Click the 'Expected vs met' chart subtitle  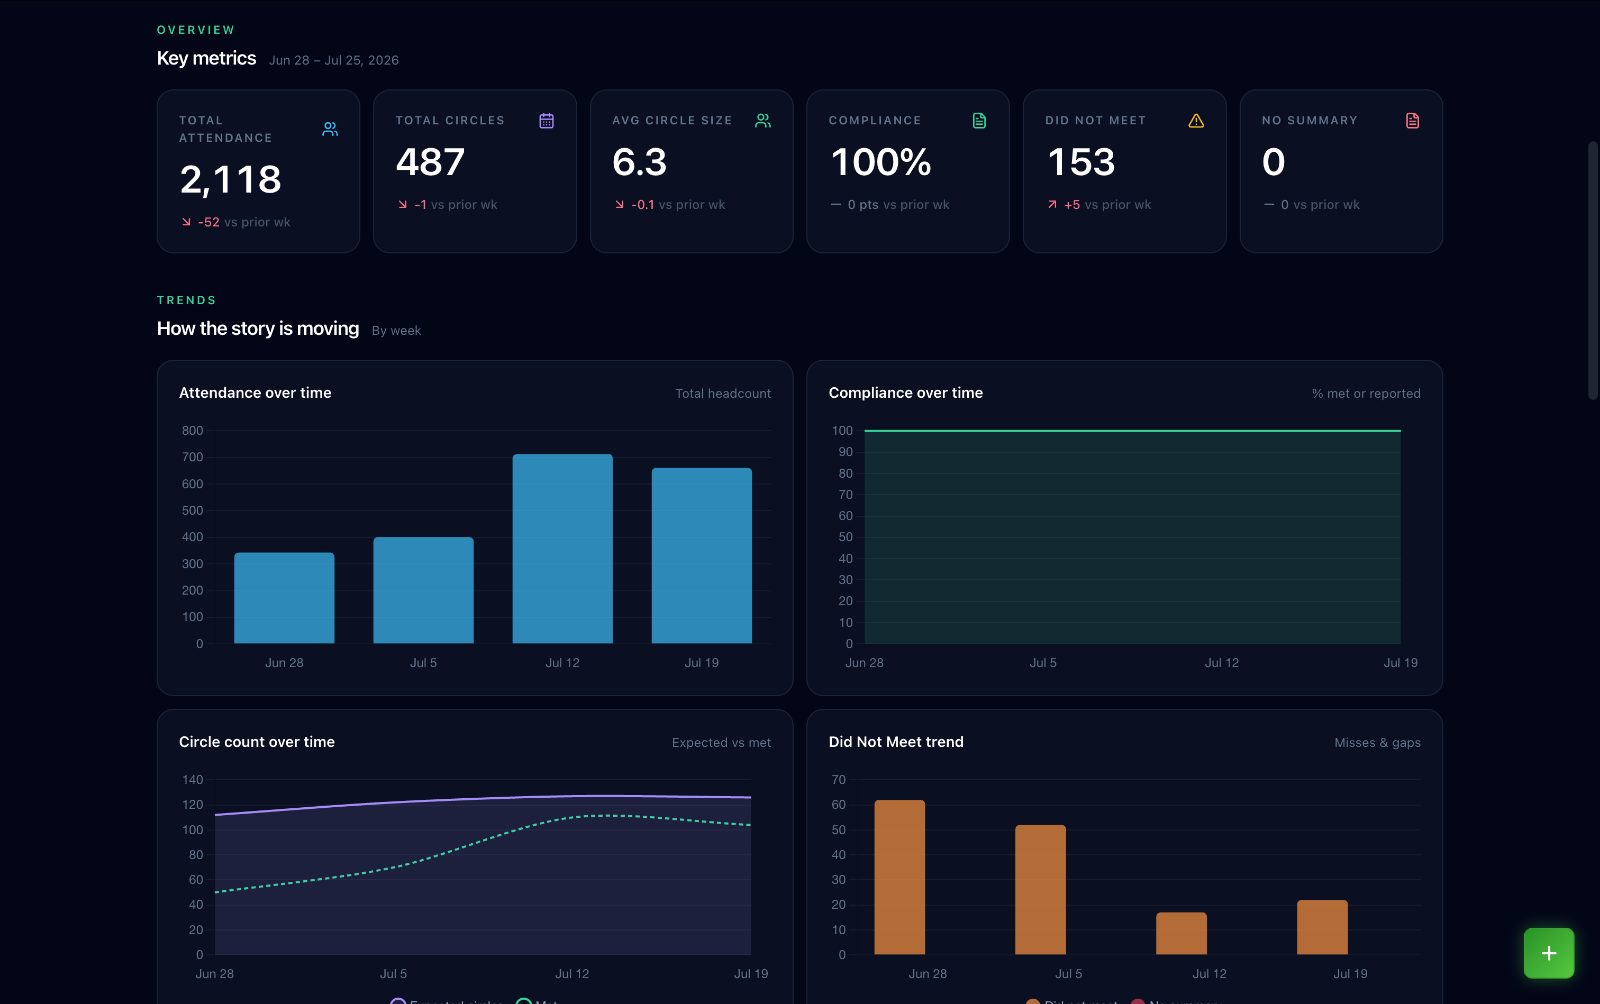721,743
